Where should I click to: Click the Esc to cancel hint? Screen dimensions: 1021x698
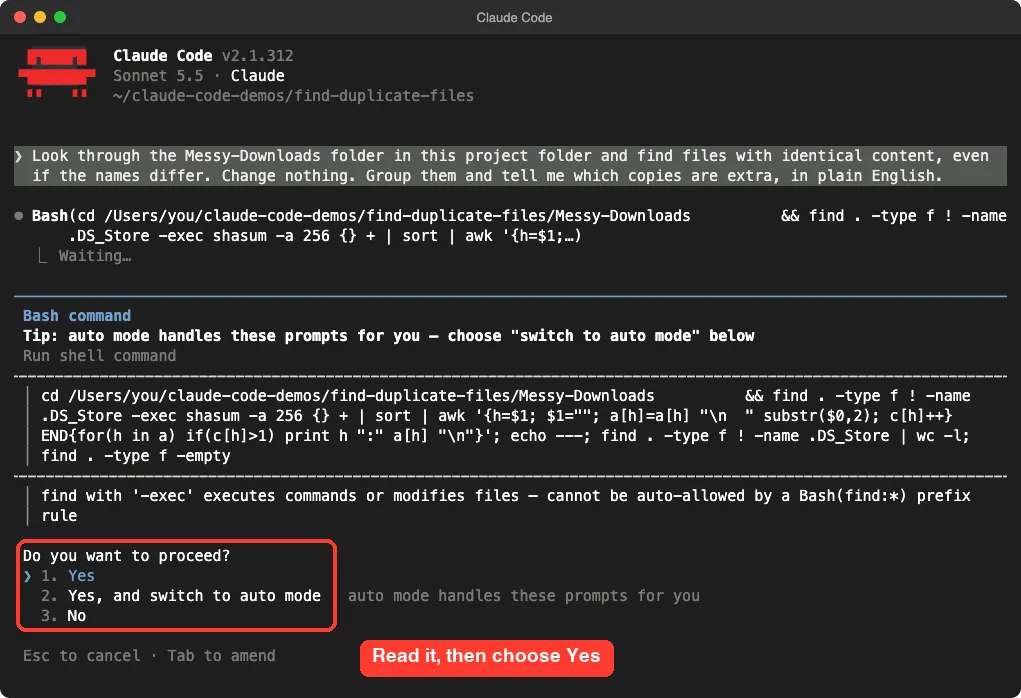[x=81, y=656]
